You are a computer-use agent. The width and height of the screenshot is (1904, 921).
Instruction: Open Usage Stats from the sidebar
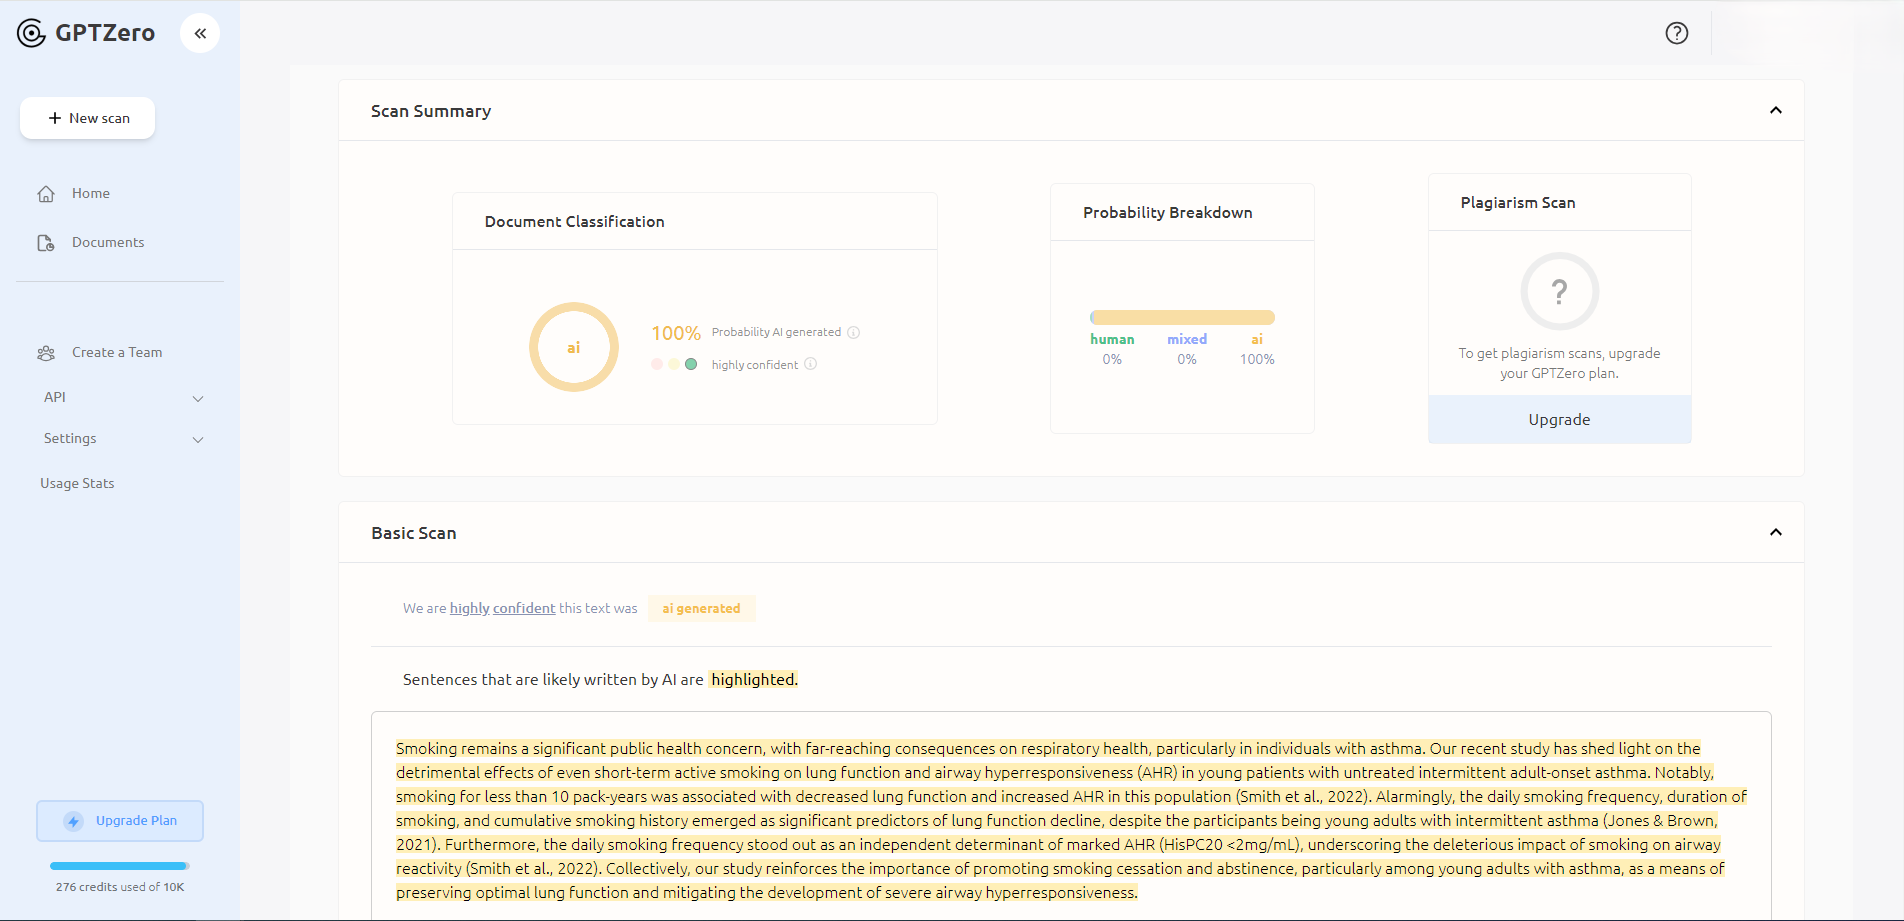coord(77,483)
